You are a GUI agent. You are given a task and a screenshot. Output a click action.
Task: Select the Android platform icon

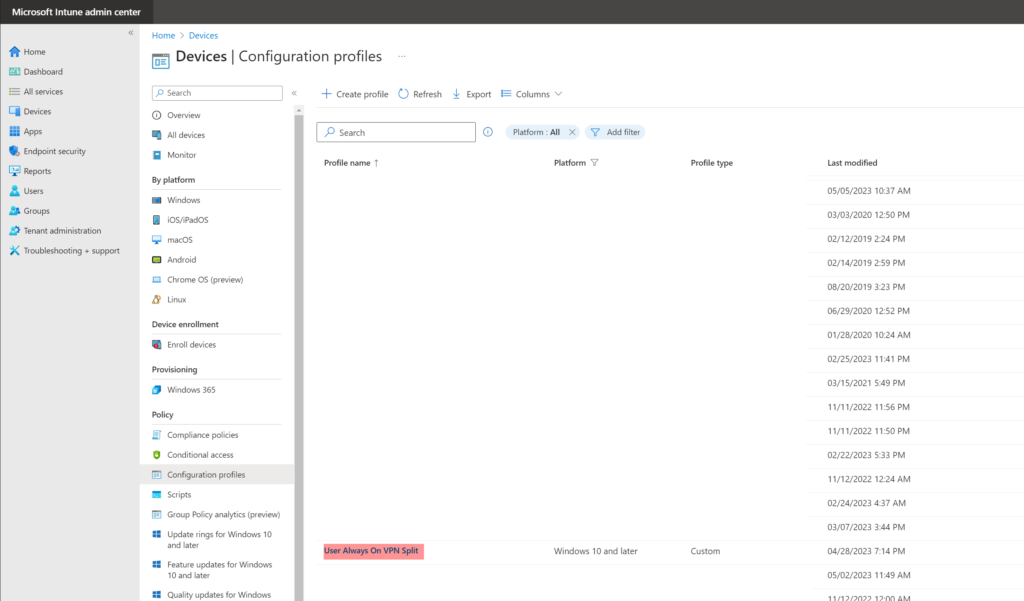pyautogui.click(x=157, y=260)
